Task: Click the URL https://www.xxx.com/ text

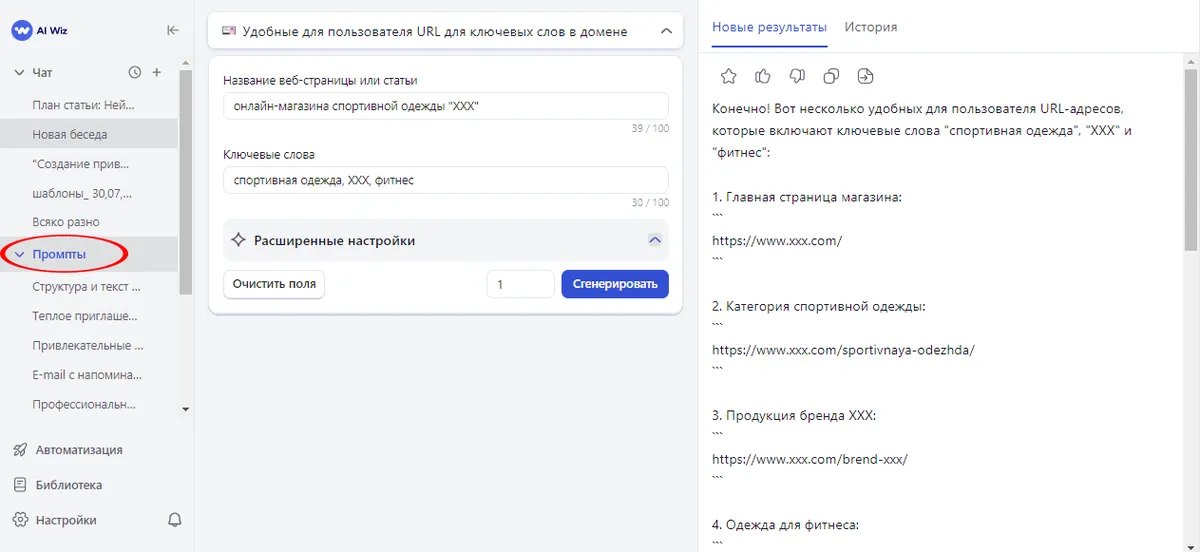Action: tap(777, 240)
